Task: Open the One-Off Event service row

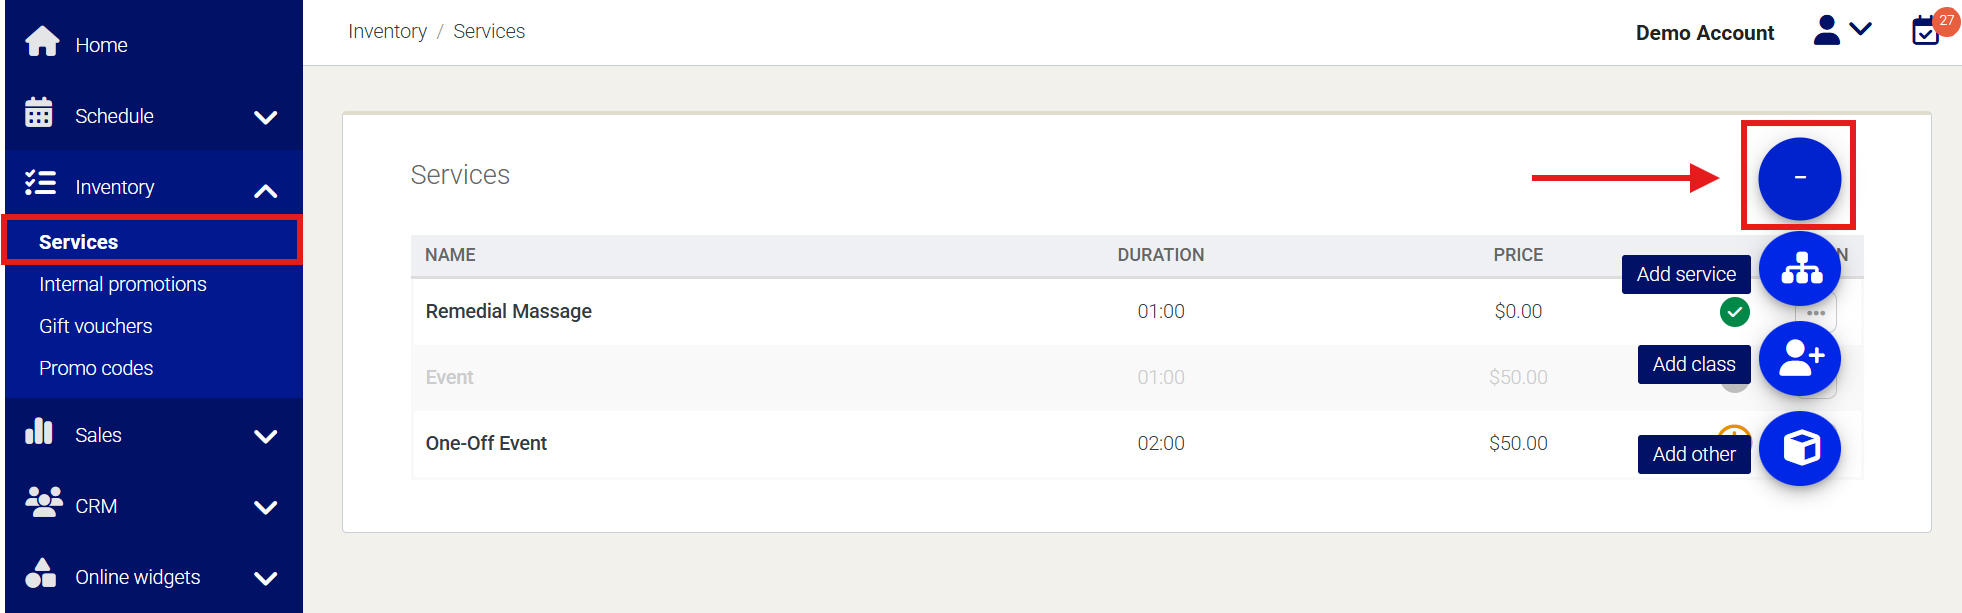Action: point(486,443)
